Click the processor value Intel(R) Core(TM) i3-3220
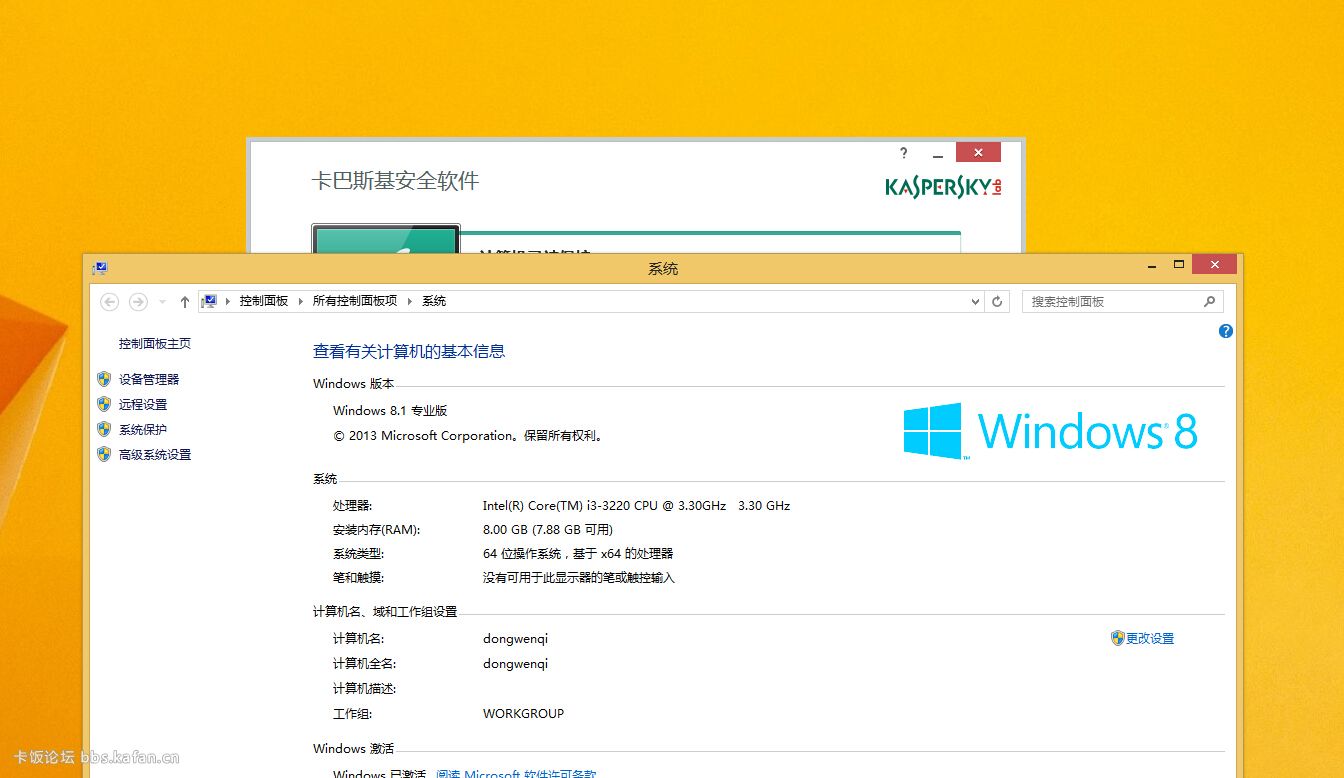The width and height of the screenshot is (1344, 778). coord(636,506)
